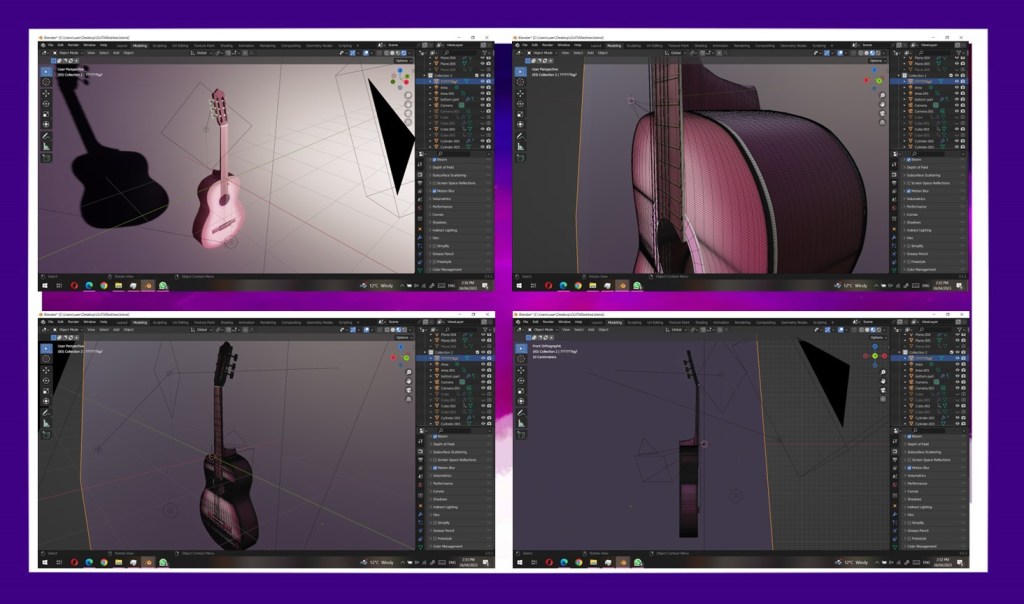Open the Render menu in top-left window
The image size is (1024, 604).
74,45
